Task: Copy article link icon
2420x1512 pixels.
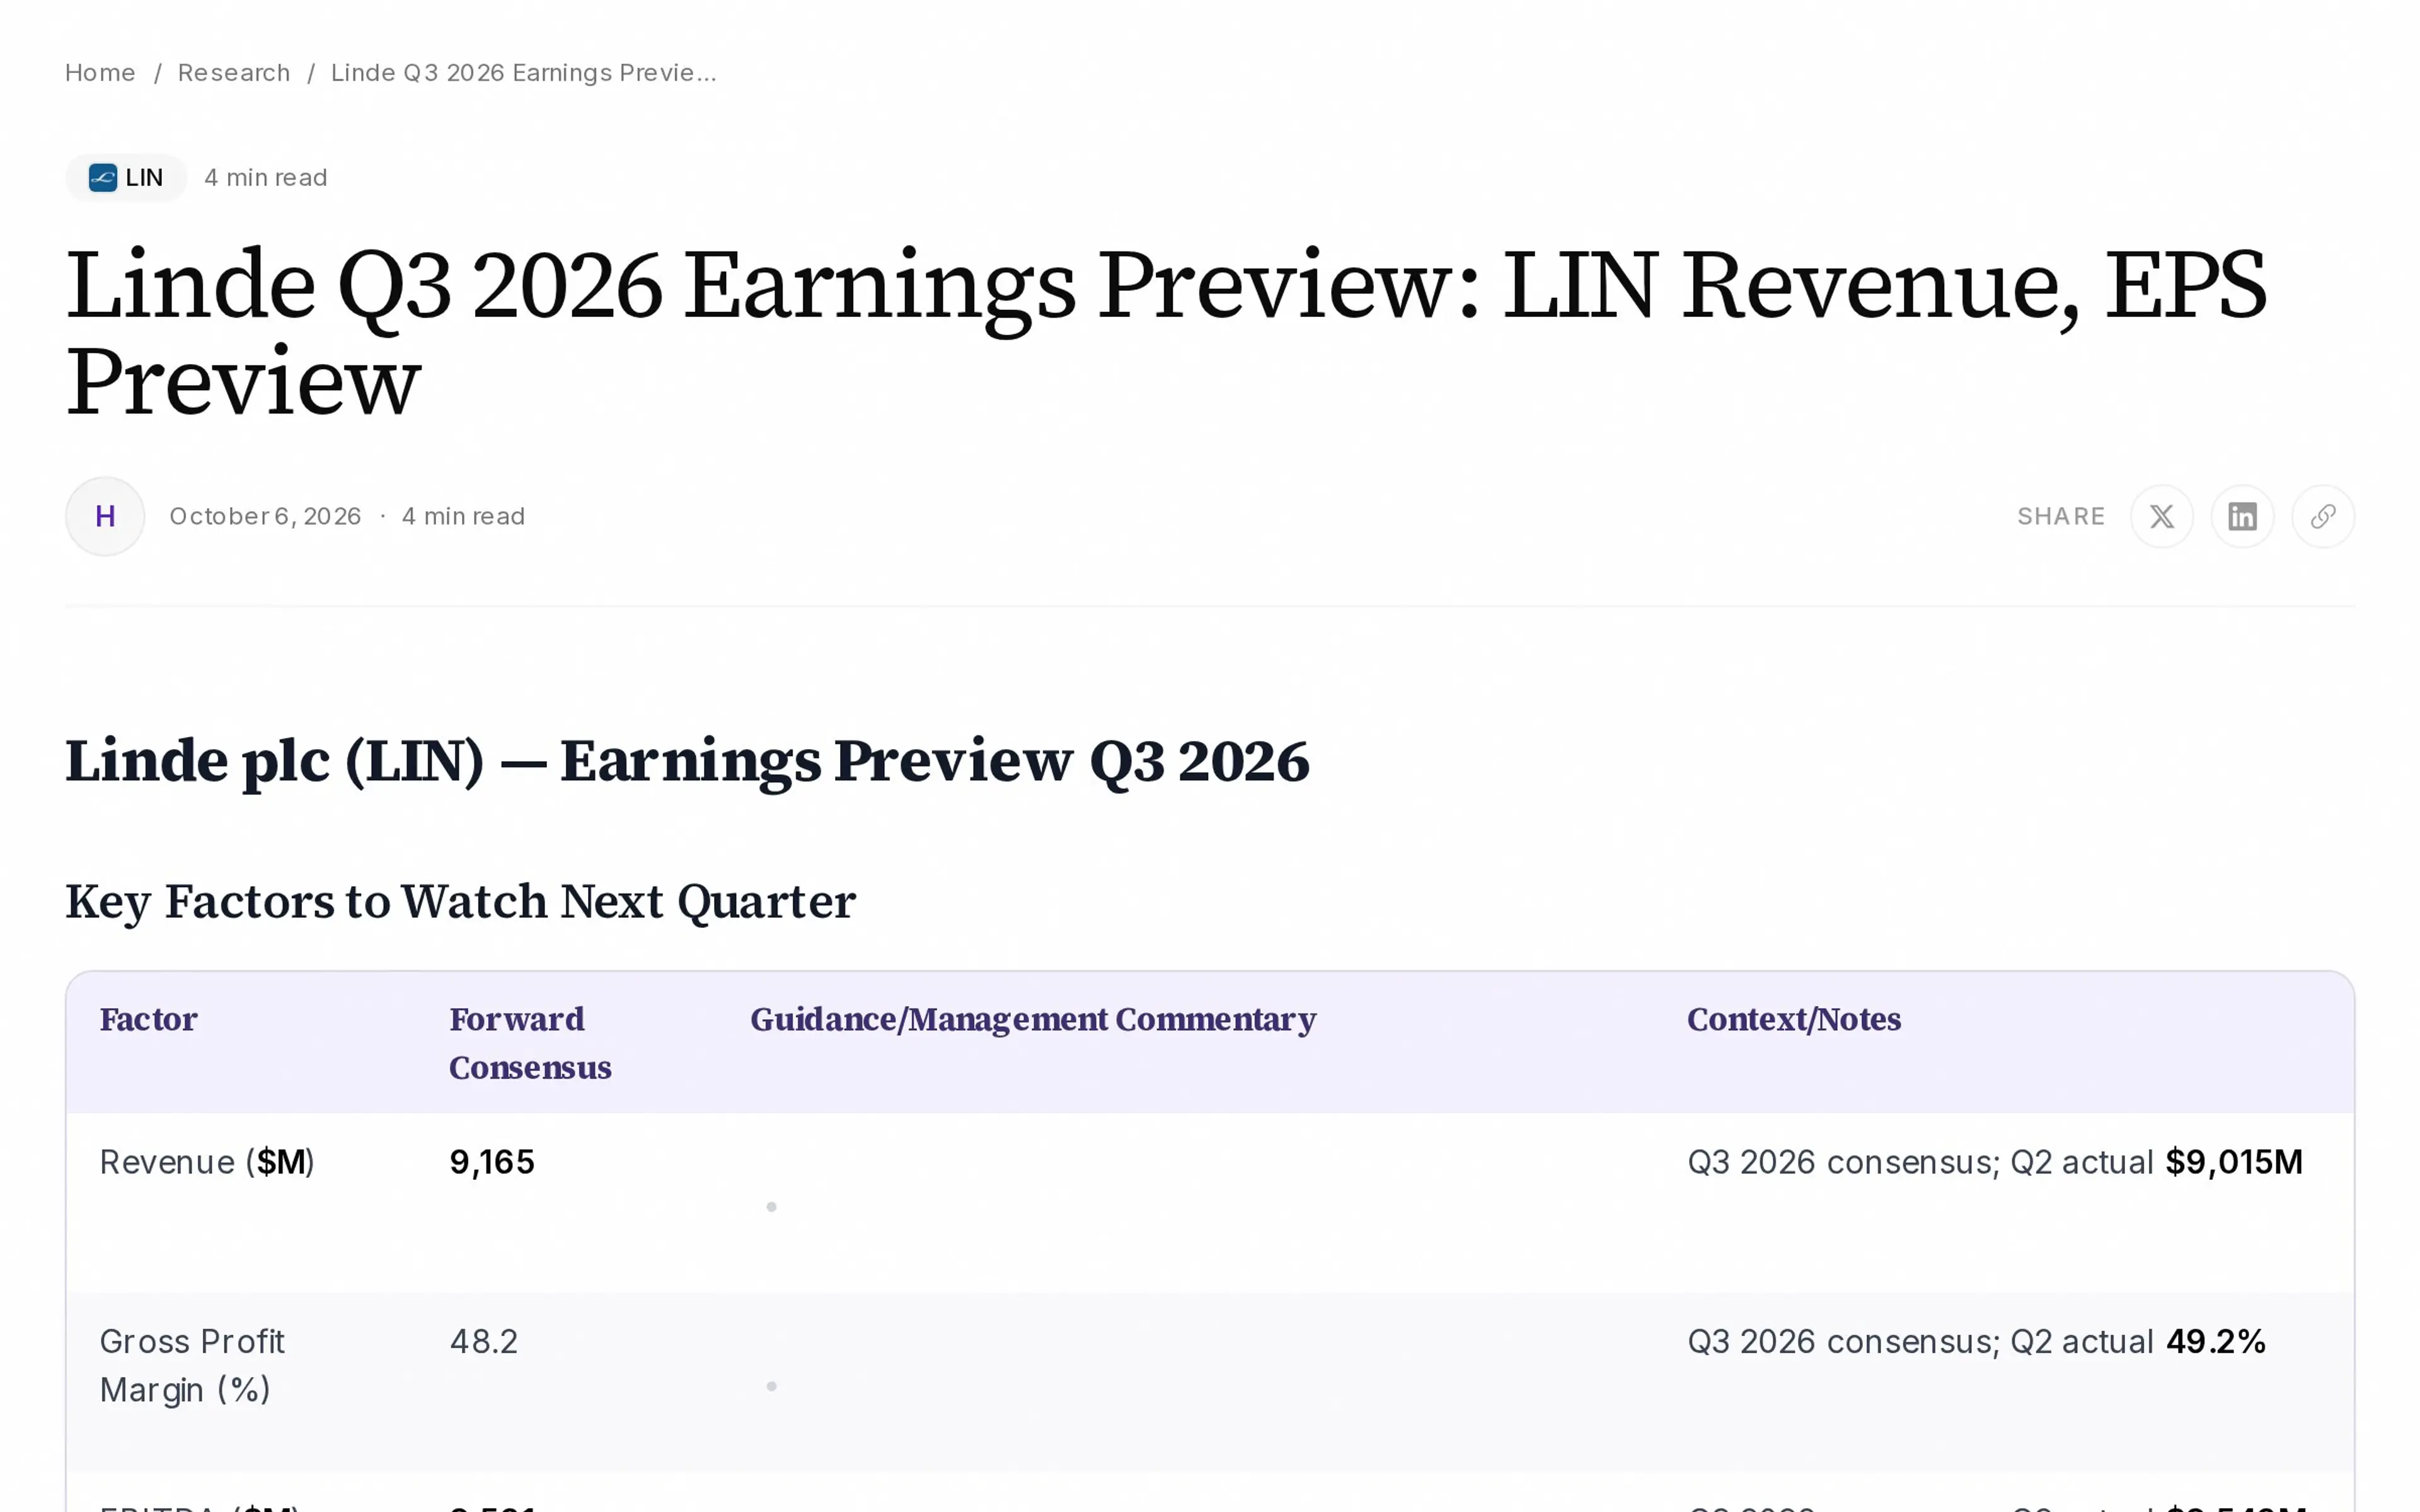Action: 2323,516
